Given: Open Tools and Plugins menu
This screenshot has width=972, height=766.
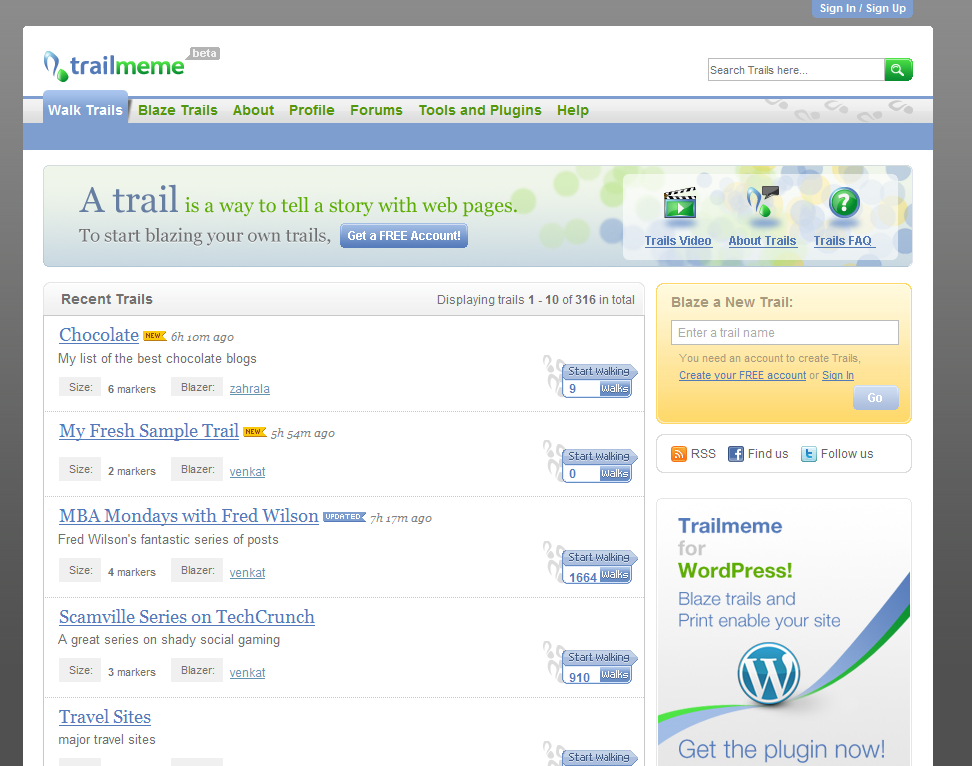Looking at the screenshot, I should [480, 110].
